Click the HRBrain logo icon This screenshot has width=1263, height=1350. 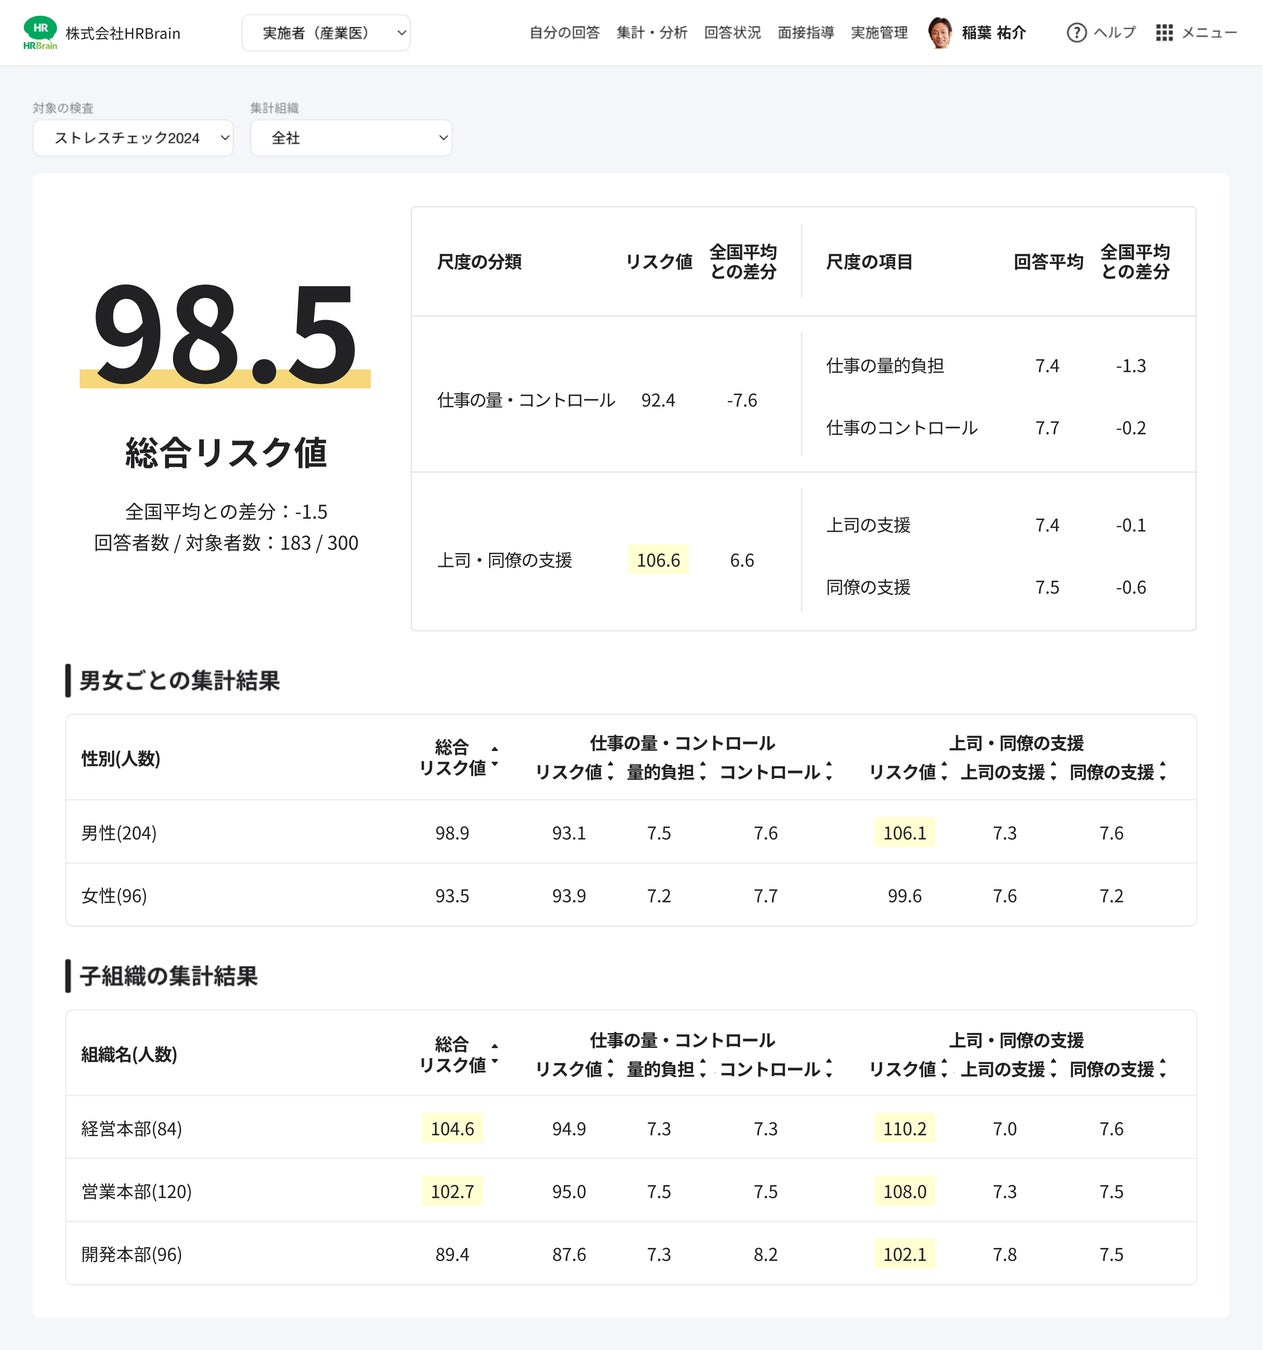(x=40, y=33)
